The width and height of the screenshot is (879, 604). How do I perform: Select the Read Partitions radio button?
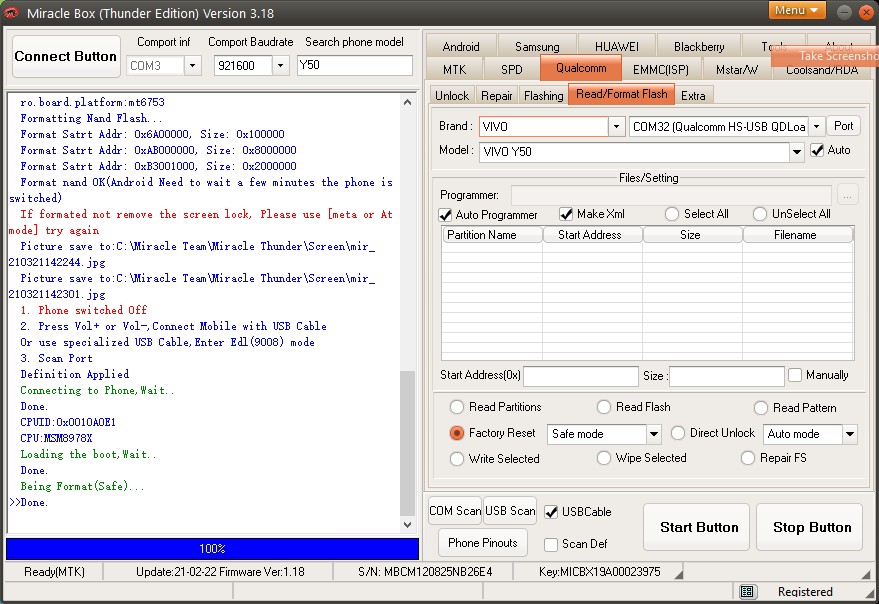(x=457, y=407)
